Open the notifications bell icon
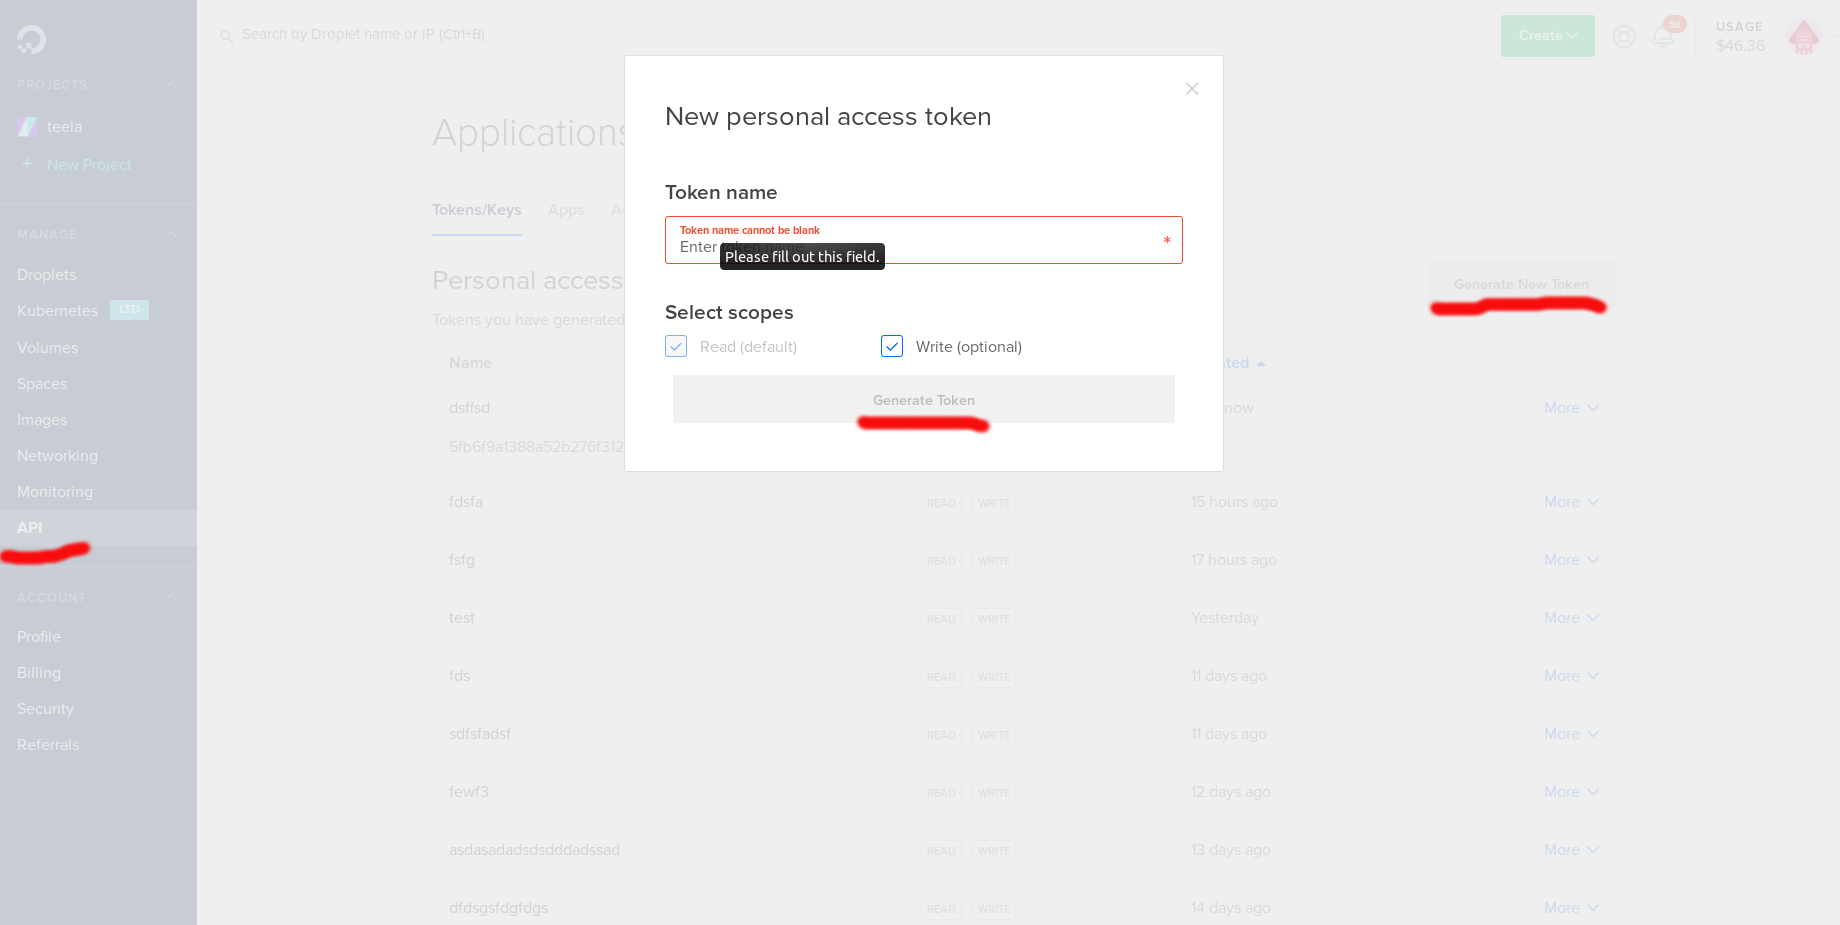 coord(1663,37)
